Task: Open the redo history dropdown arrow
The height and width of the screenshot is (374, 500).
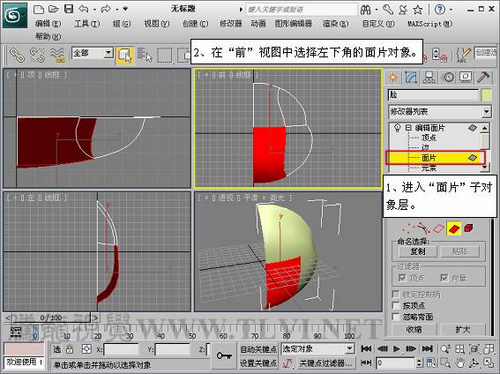Action: [x=117, y=9]
